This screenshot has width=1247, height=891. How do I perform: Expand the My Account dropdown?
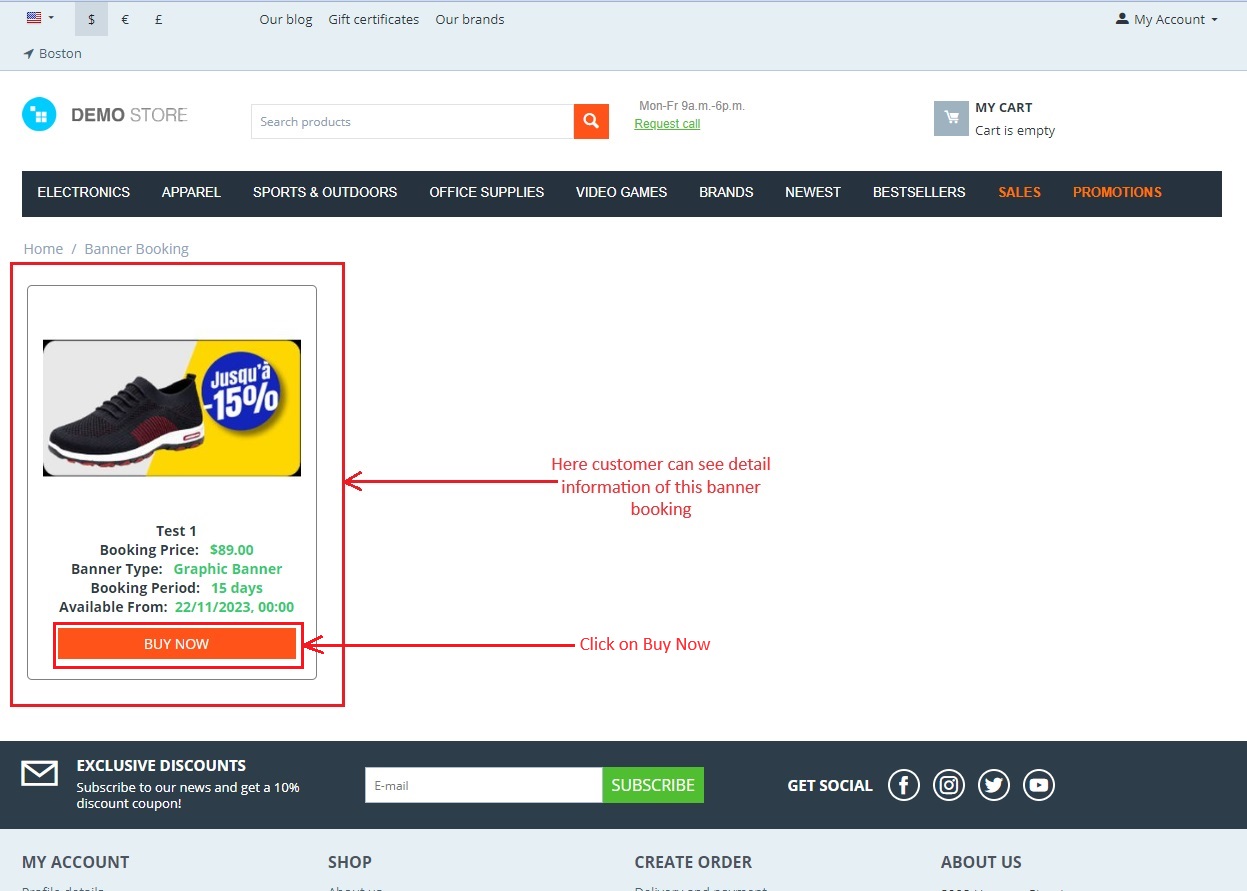[x=1167, y=19]
